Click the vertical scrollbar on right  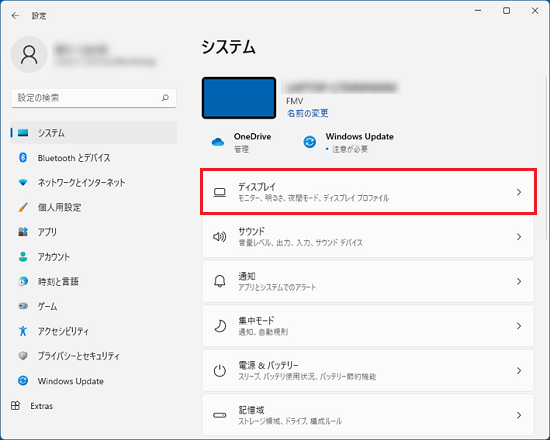click(546, 158)
